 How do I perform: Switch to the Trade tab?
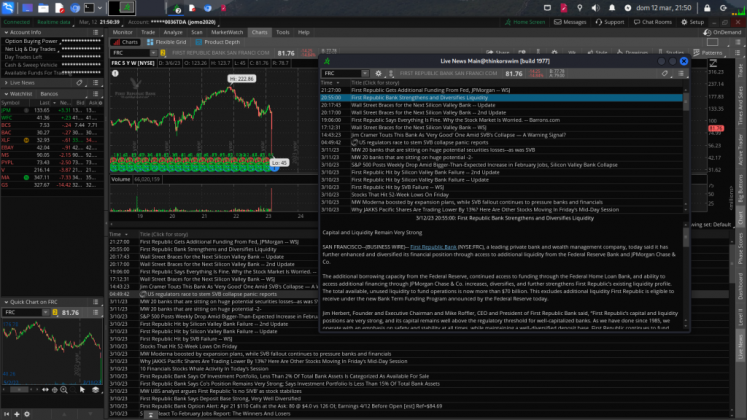point(148,32)
